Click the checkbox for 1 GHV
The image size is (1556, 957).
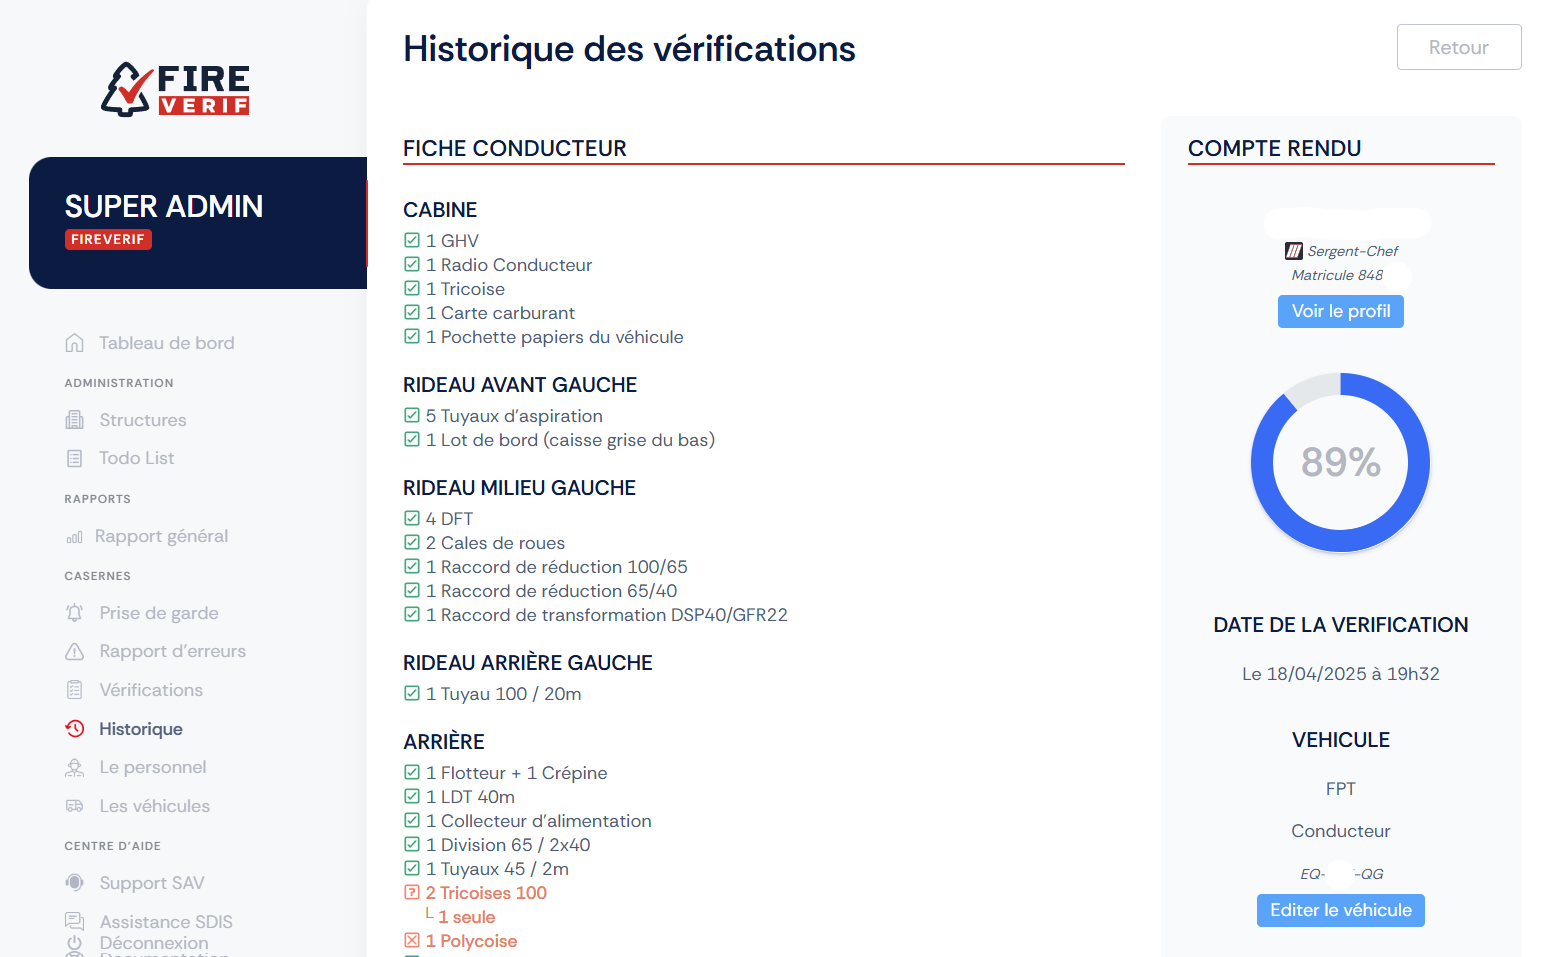[x=412, y=240]
